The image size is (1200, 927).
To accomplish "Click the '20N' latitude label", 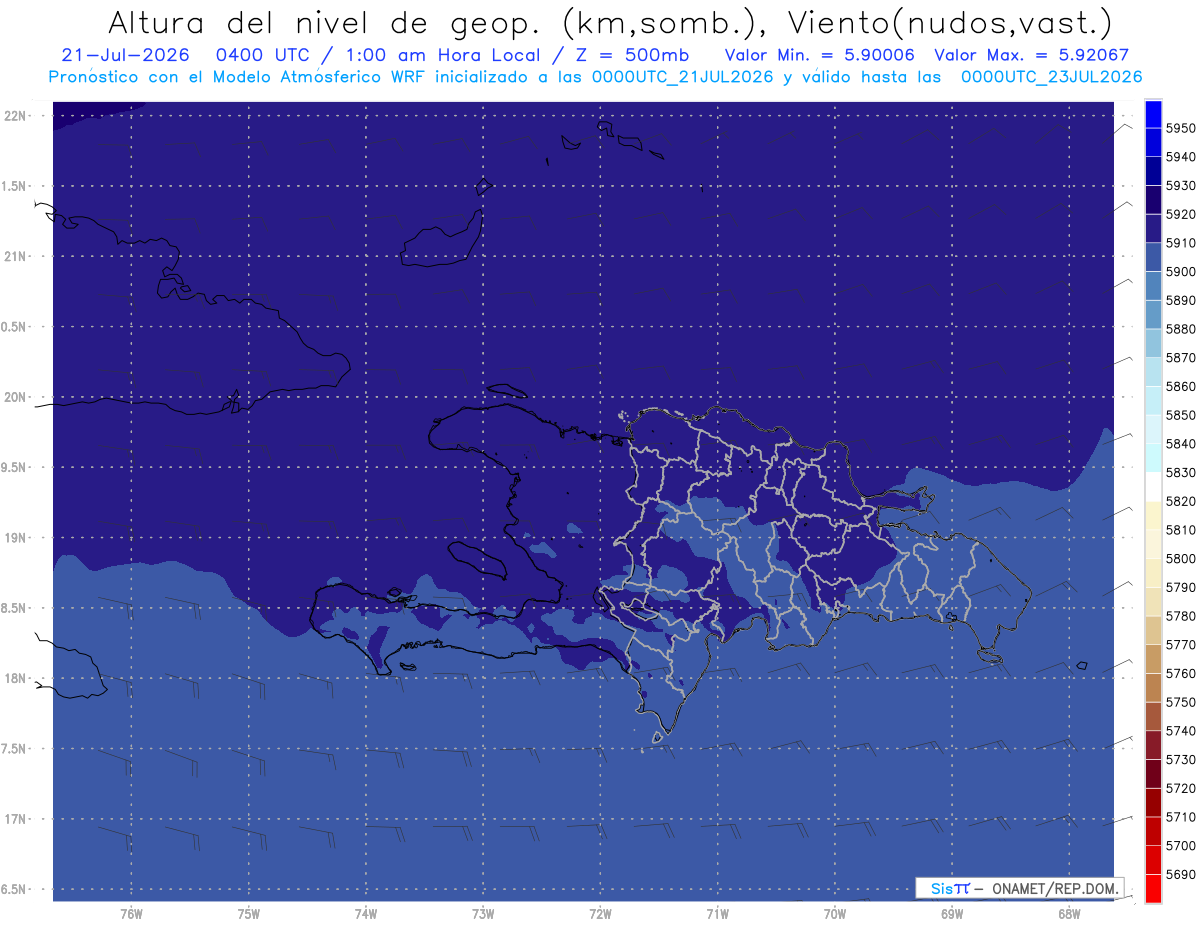I will [16, 397].
